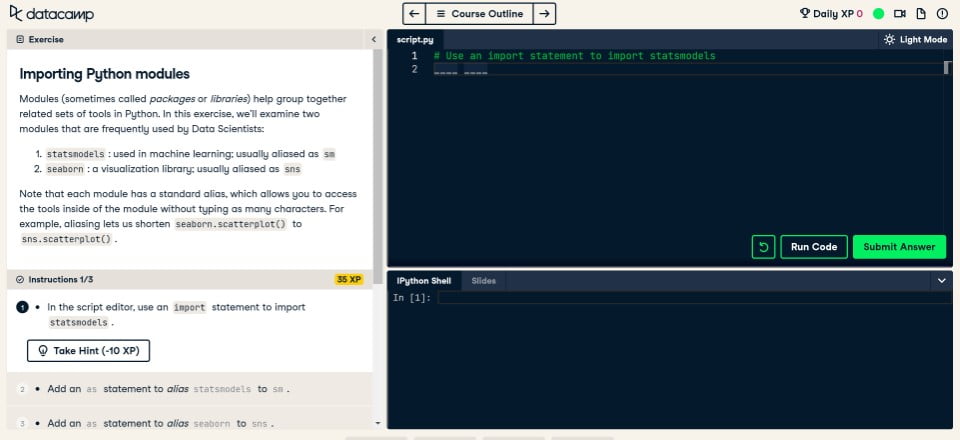Click the 'Importing Python modules' heading

(105, 74)
